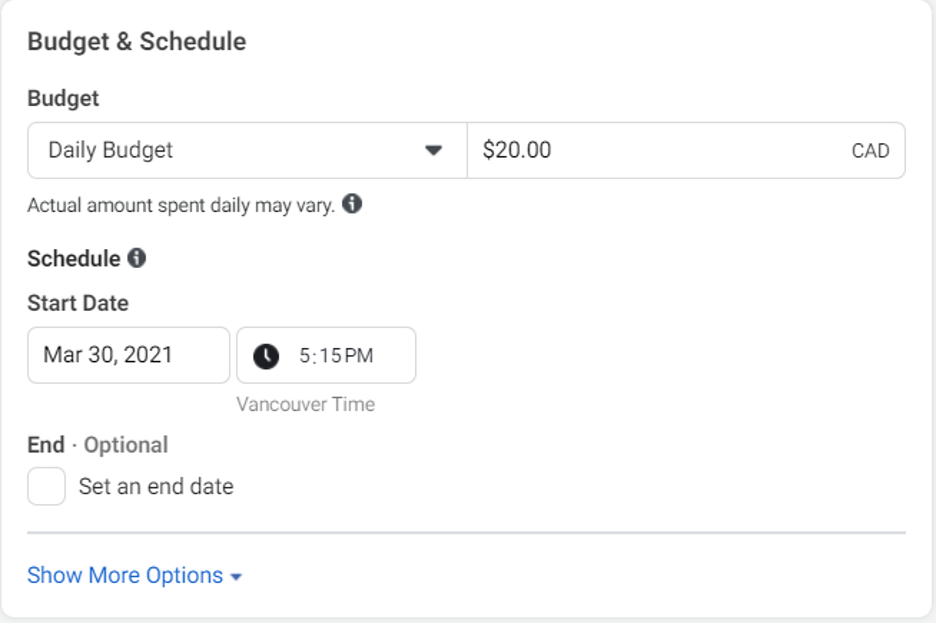Check the Set an end date checkbox
Viewport: 936px width, 624px height.
(x=47, y=486)
